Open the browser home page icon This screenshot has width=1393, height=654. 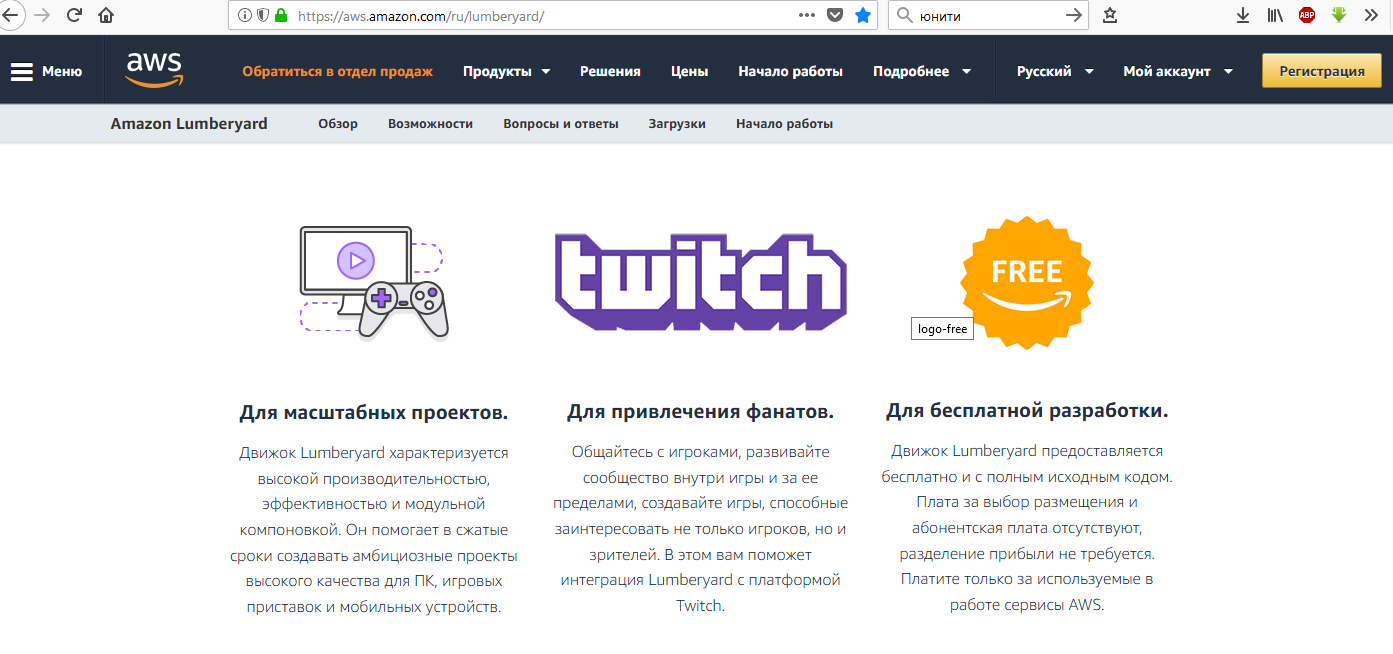tap(106, 15)
